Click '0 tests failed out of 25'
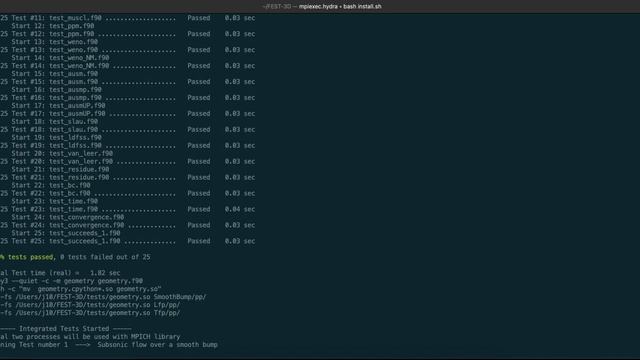 [x=105, y=257]
